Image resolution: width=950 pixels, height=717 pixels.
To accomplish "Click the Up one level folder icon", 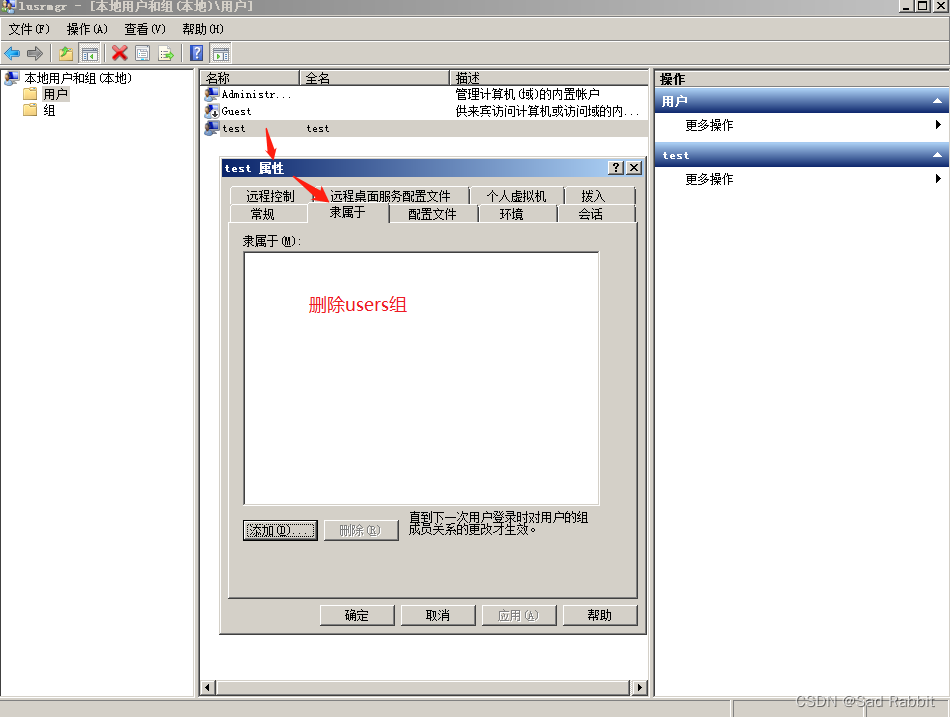I will click(x=66, y=54).
